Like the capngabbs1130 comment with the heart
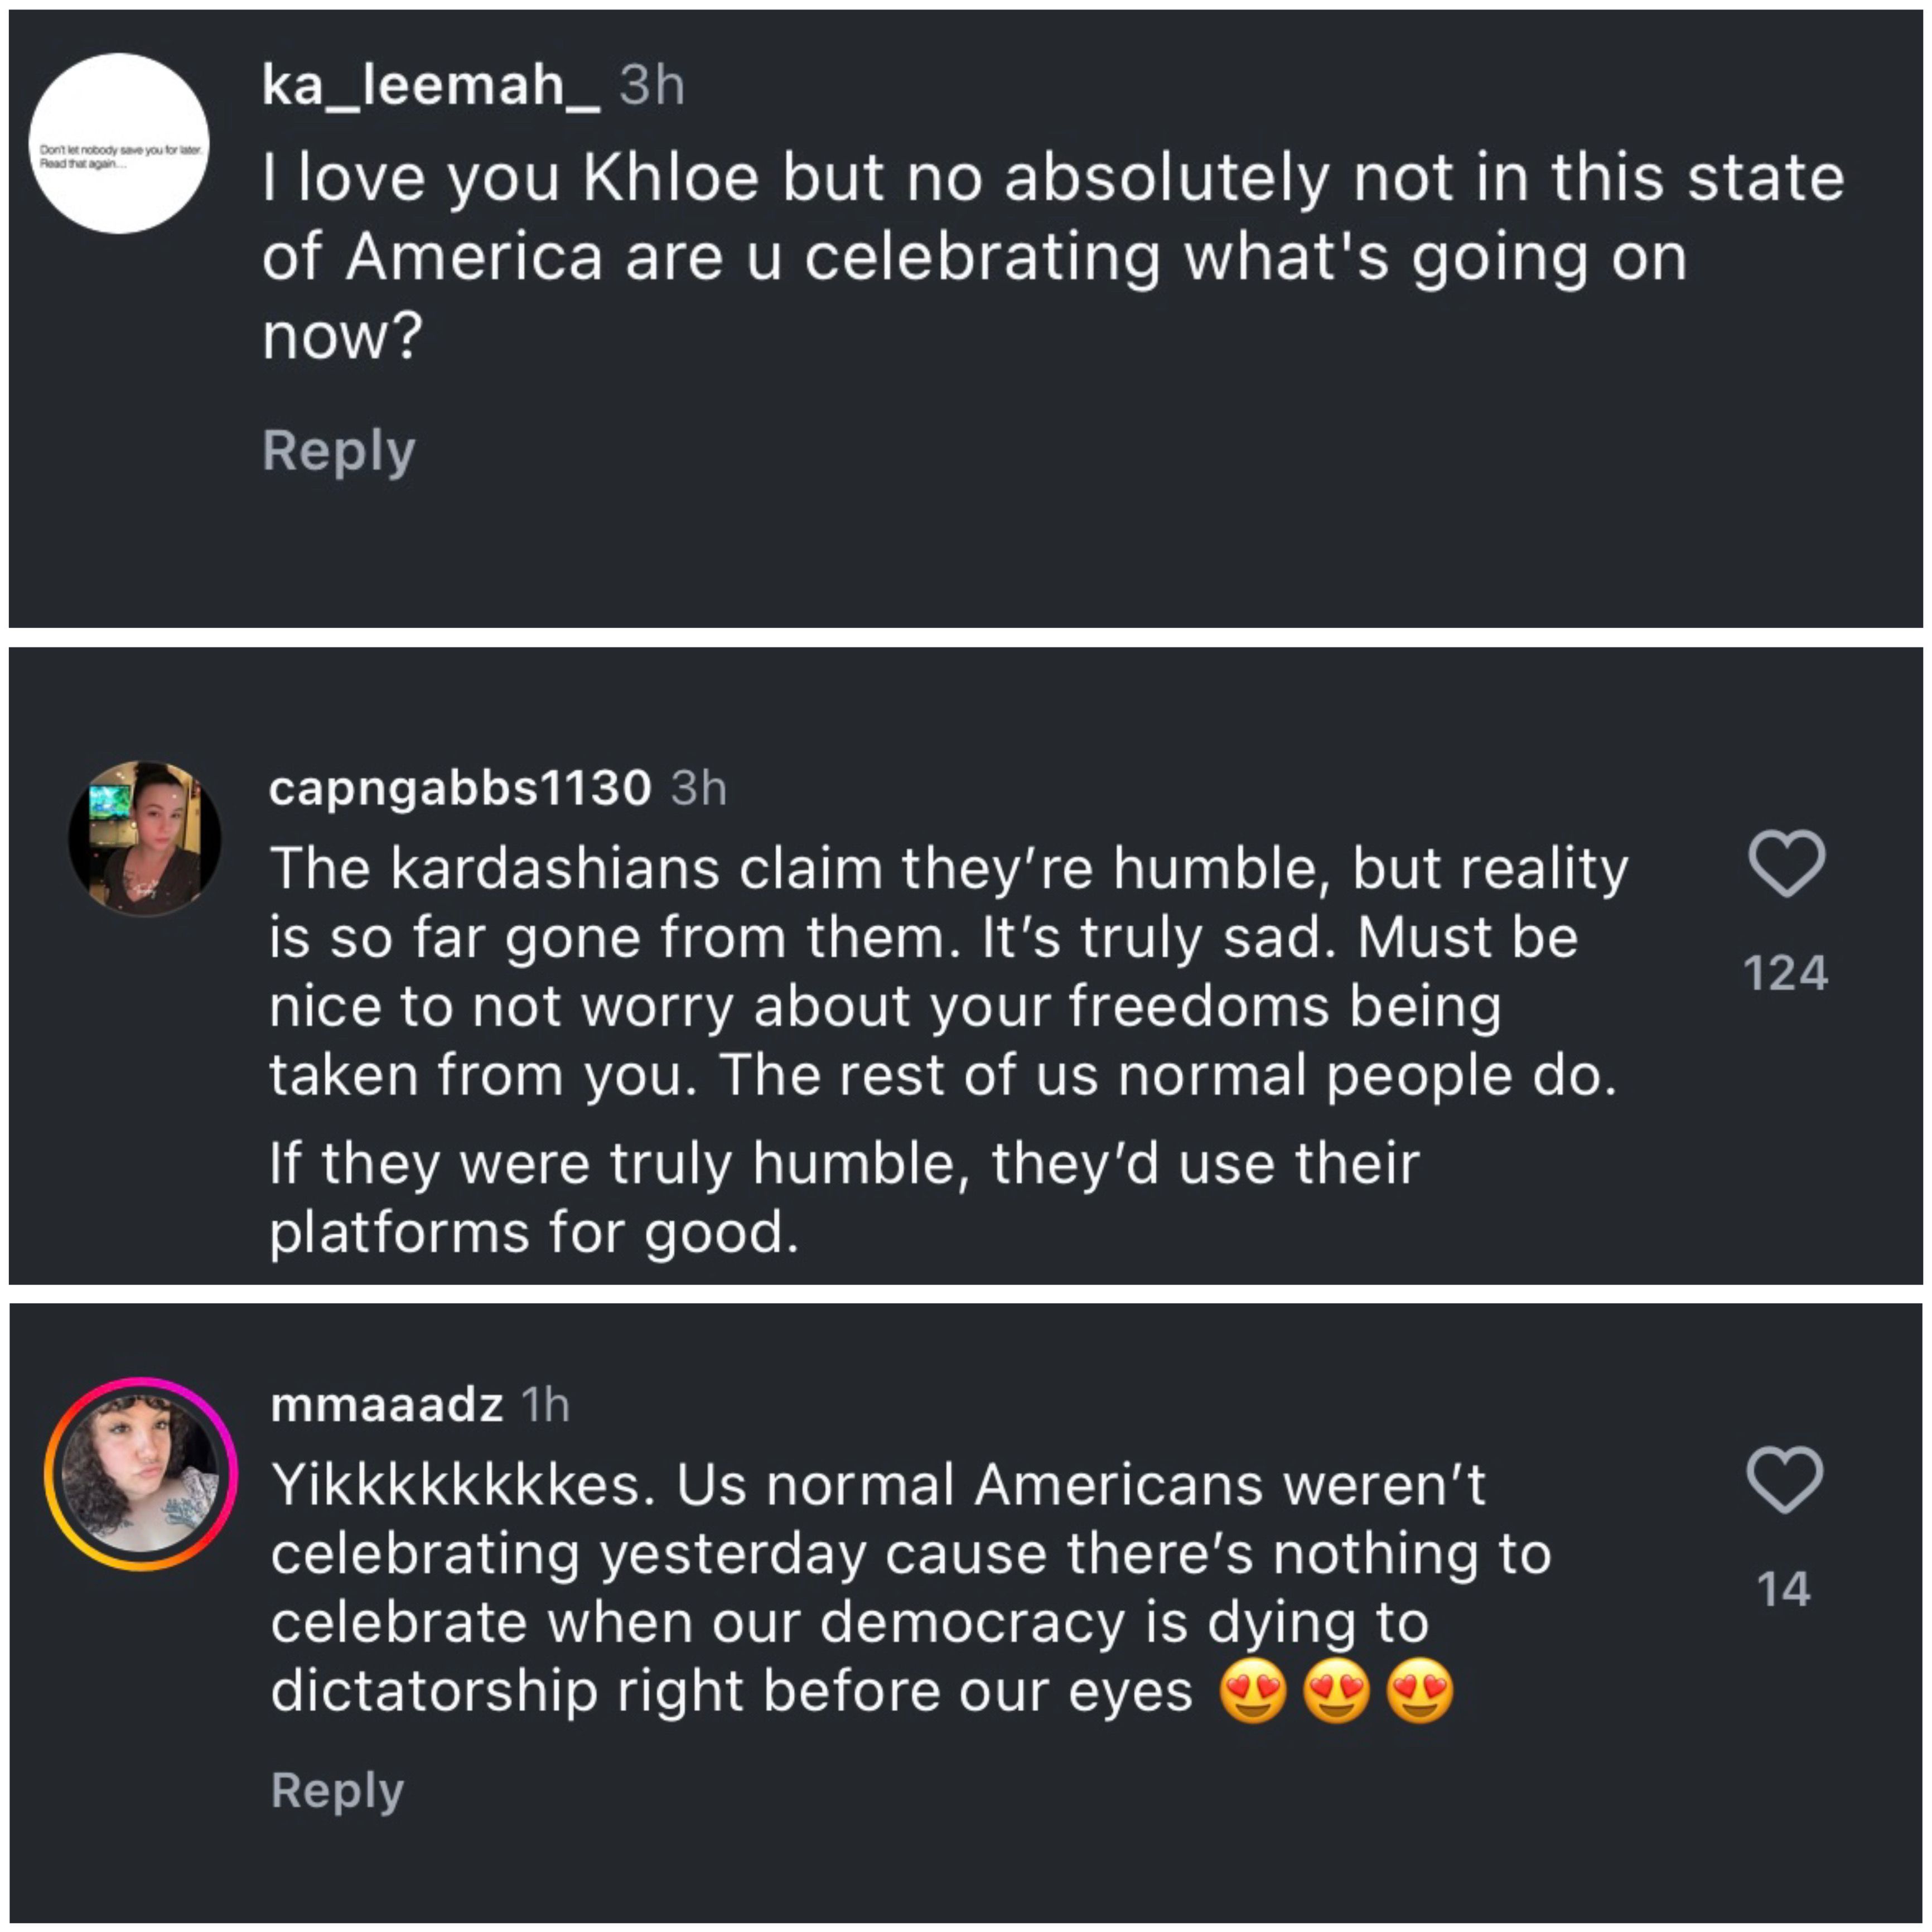1932x1932 pixels. coord(1786,863)
